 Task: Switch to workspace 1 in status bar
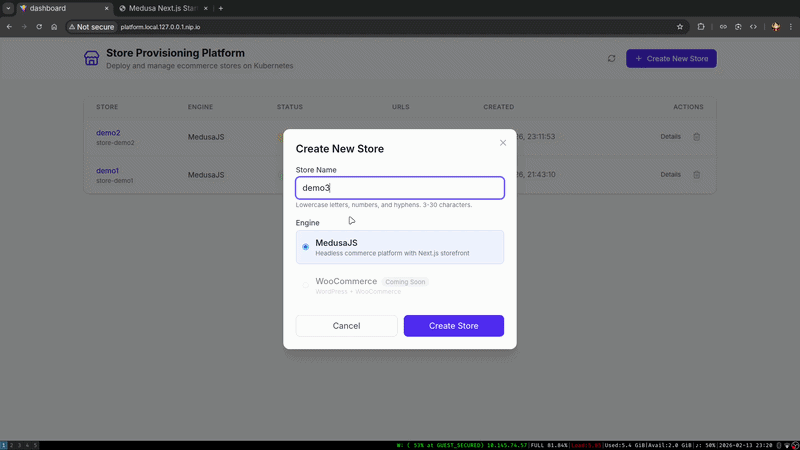(x=4, y=445)
